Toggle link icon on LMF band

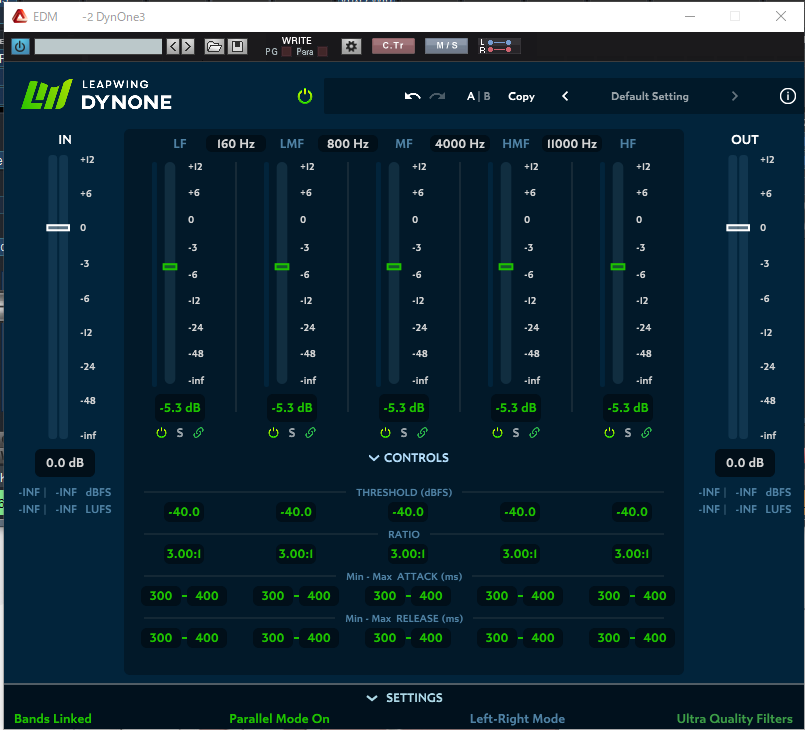click(x=310, y=433)
